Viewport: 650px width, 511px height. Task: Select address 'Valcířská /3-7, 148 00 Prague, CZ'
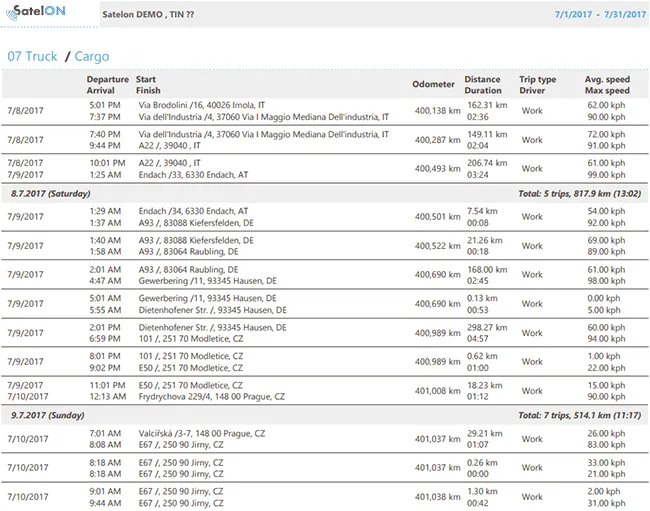201,434
